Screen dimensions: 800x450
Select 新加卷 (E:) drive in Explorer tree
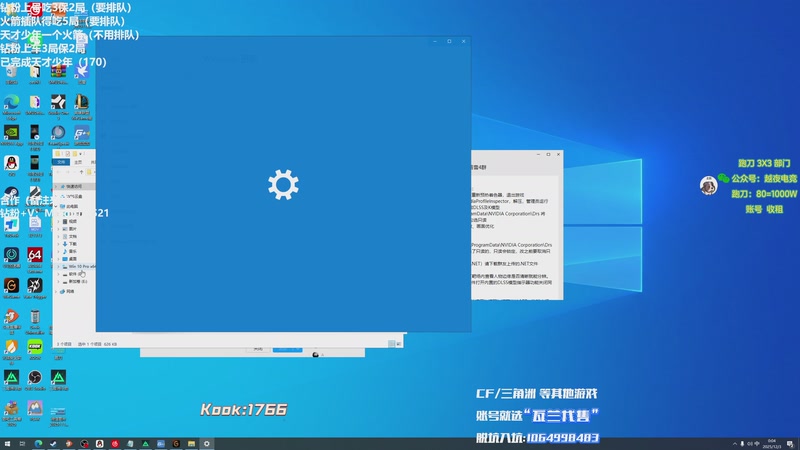tap(75, 281)
